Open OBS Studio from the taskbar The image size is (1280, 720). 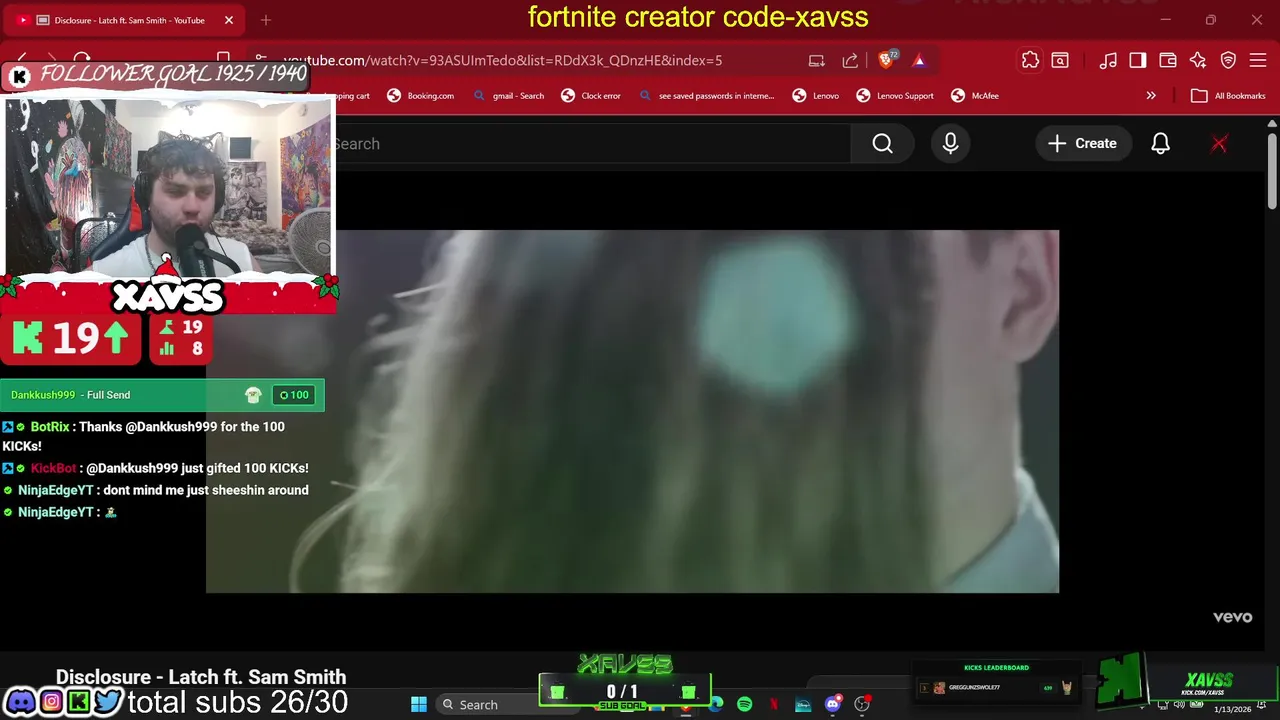tap(861, 704)
